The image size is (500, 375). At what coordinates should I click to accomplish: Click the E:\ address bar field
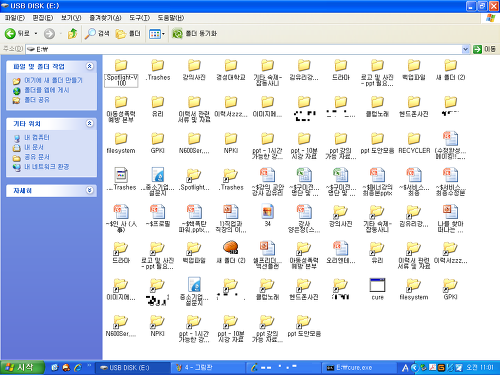point(244,49)
